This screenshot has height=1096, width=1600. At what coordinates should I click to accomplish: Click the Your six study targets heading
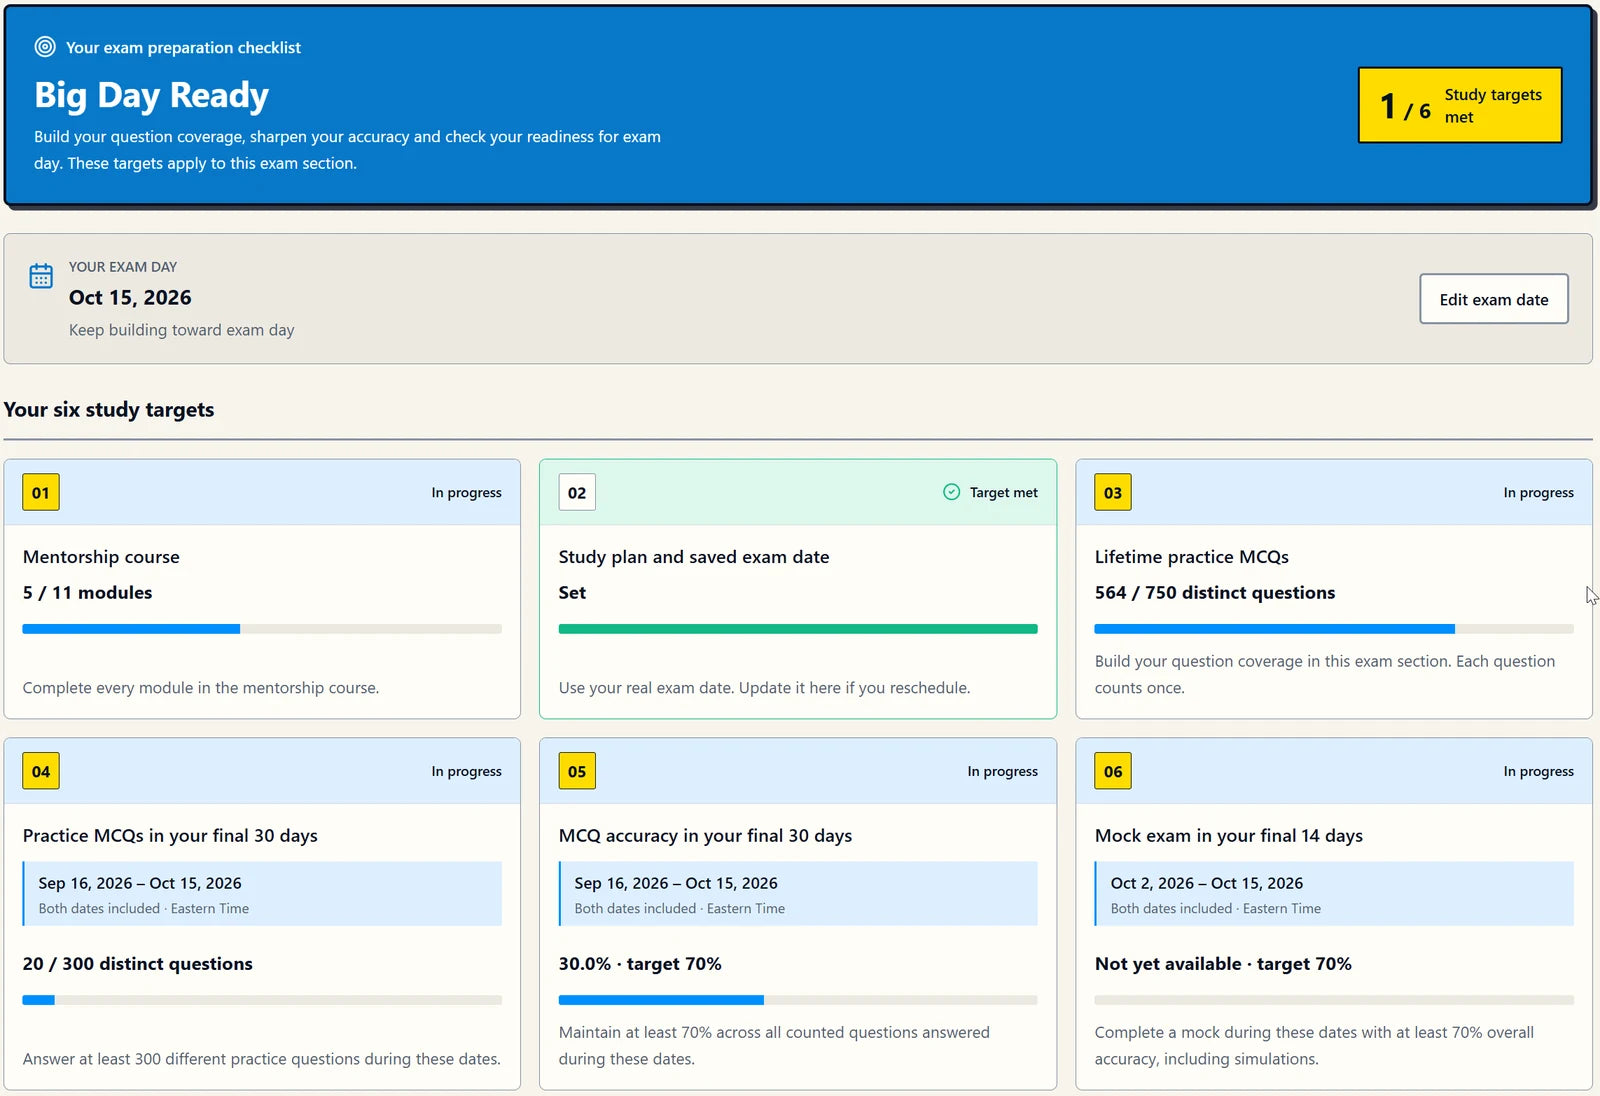tap(109, 410)
